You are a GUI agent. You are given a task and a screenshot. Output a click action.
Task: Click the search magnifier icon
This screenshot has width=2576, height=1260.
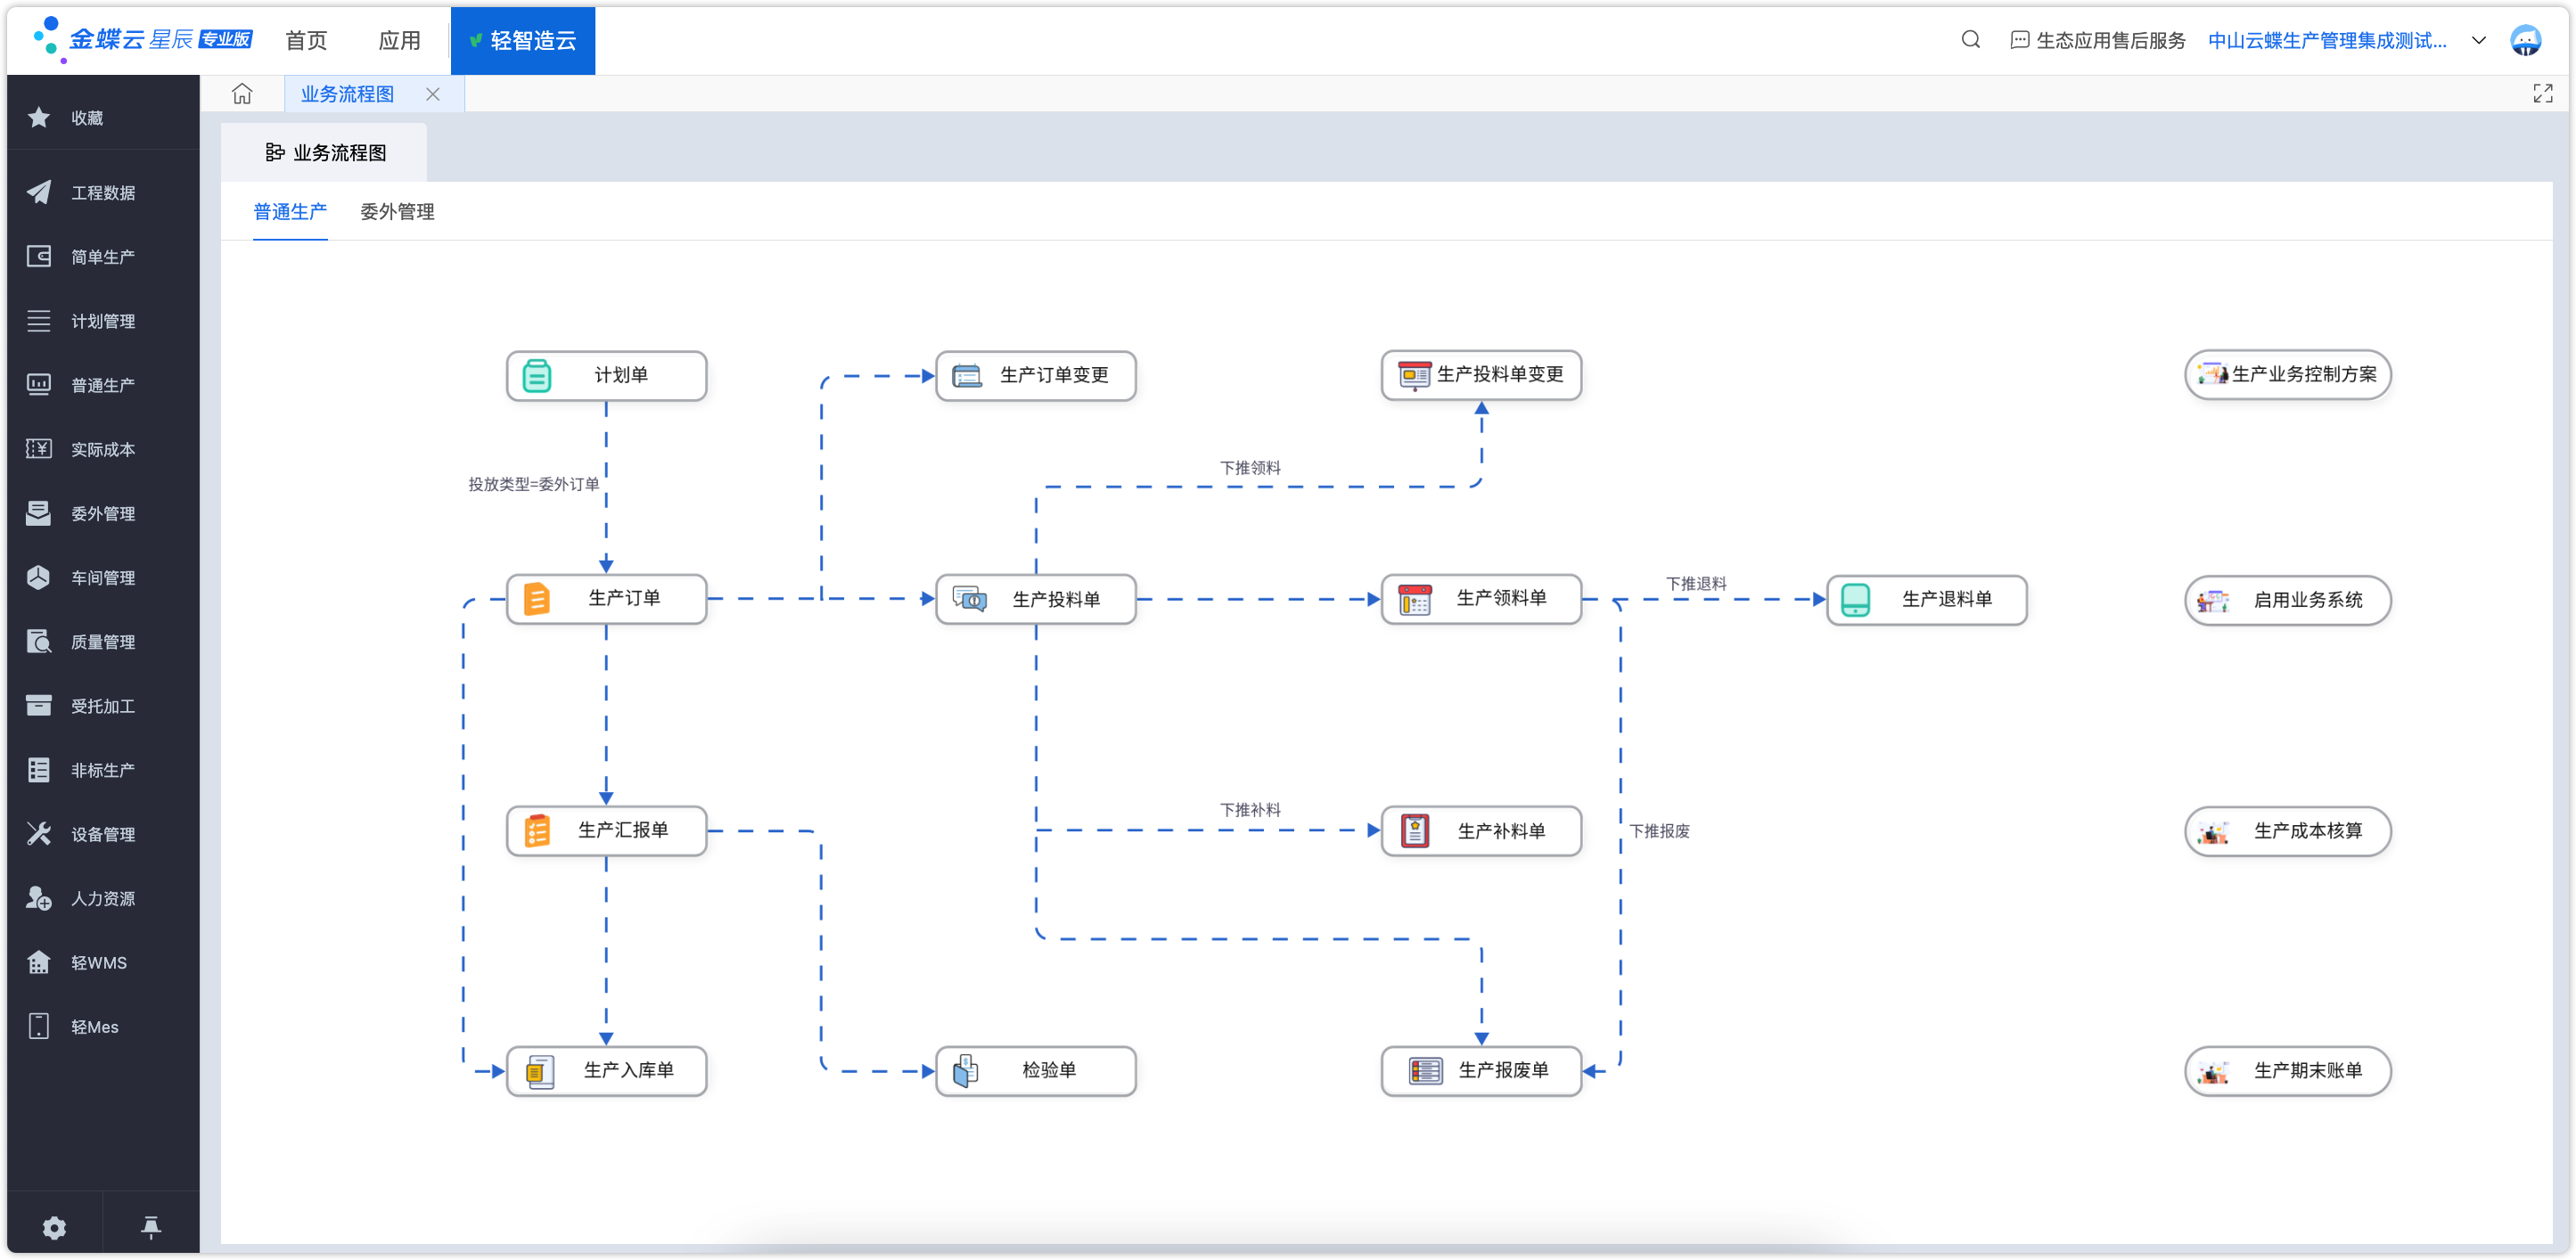click(x=1970, y=40)
